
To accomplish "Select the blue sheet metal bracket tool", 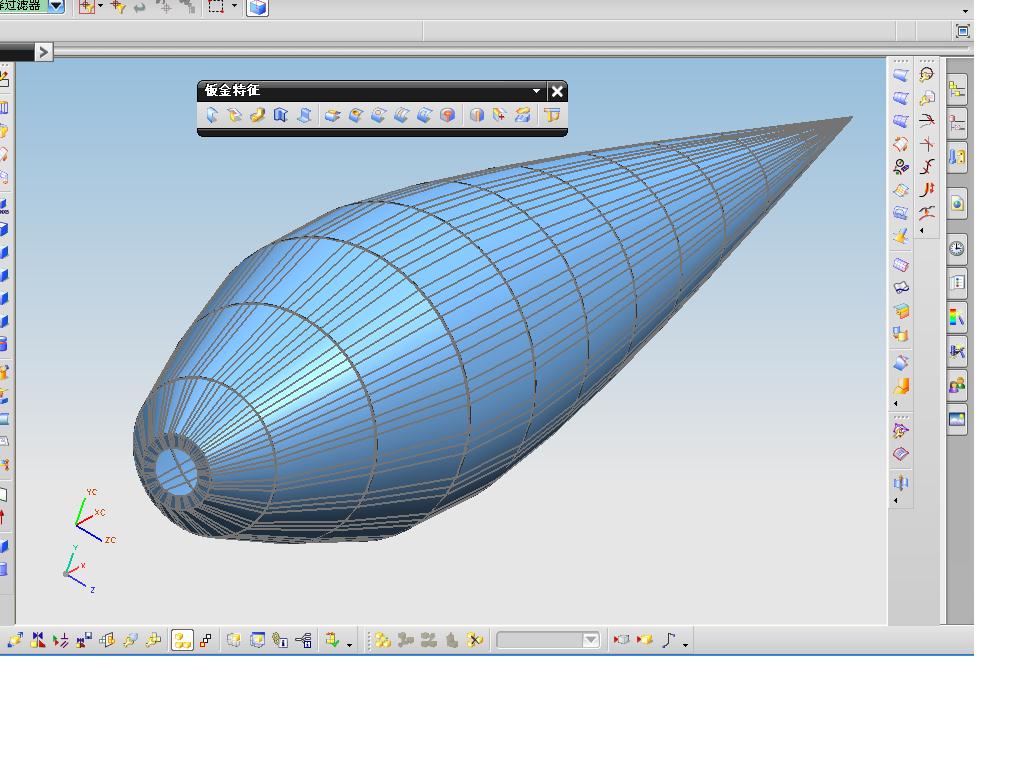I will pos(280,116).
